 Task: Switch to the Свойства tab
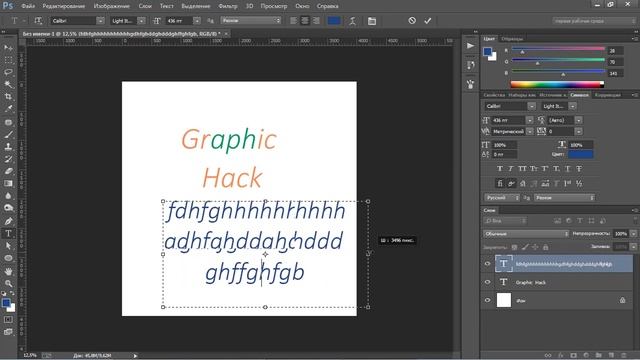pos(494,95)
